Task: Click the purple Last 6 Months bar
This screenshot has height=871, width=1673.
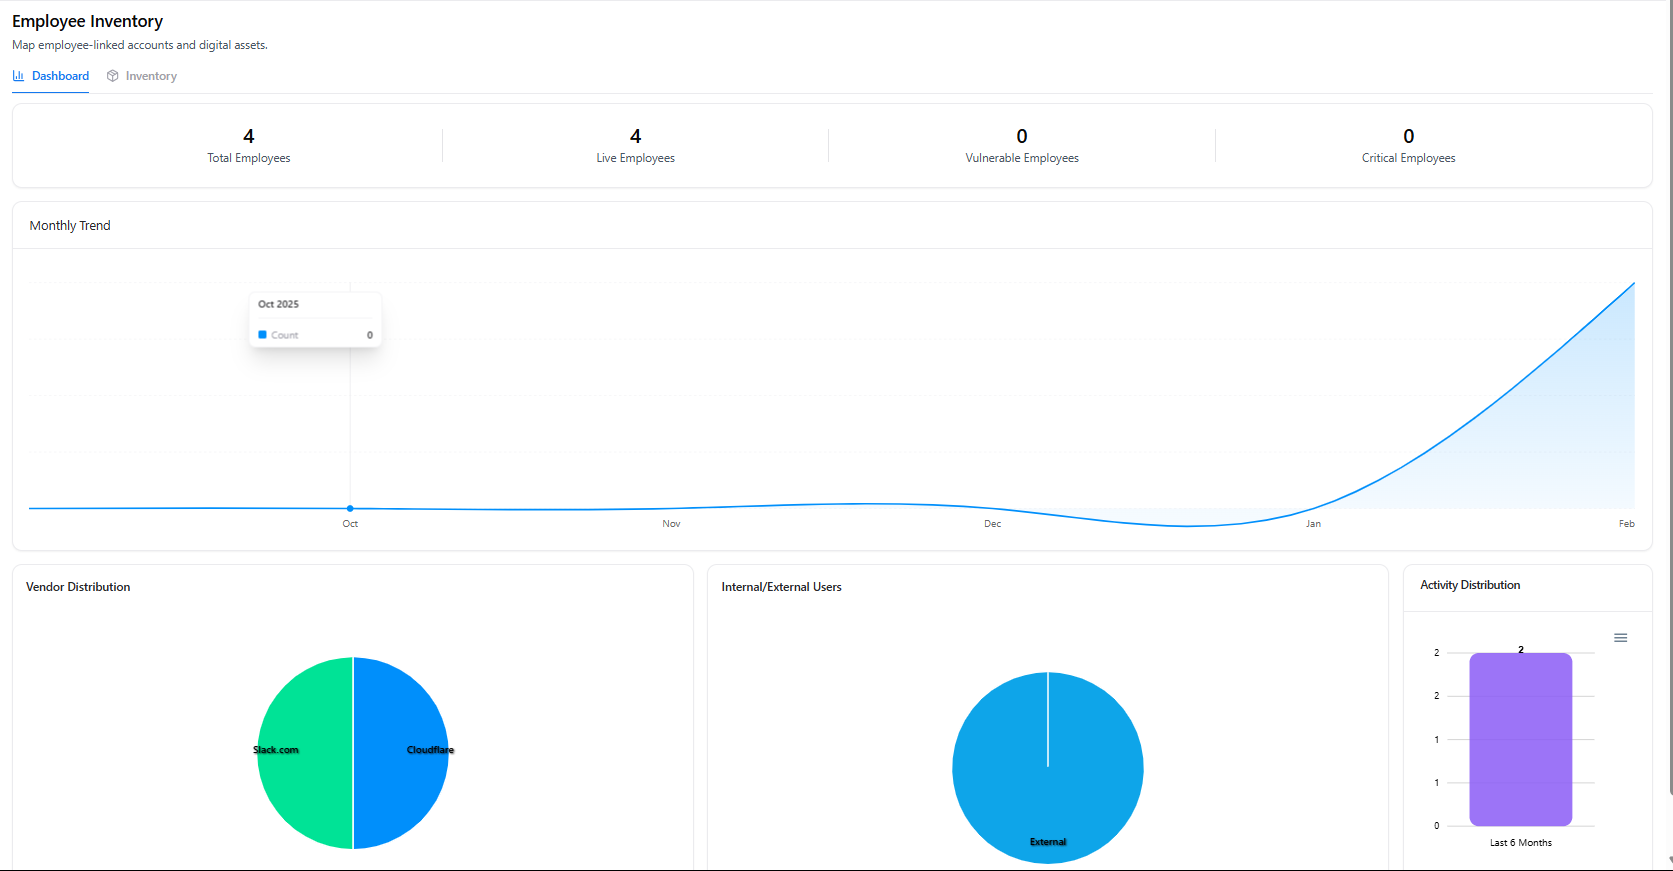Action: (x=1520, y=740)
